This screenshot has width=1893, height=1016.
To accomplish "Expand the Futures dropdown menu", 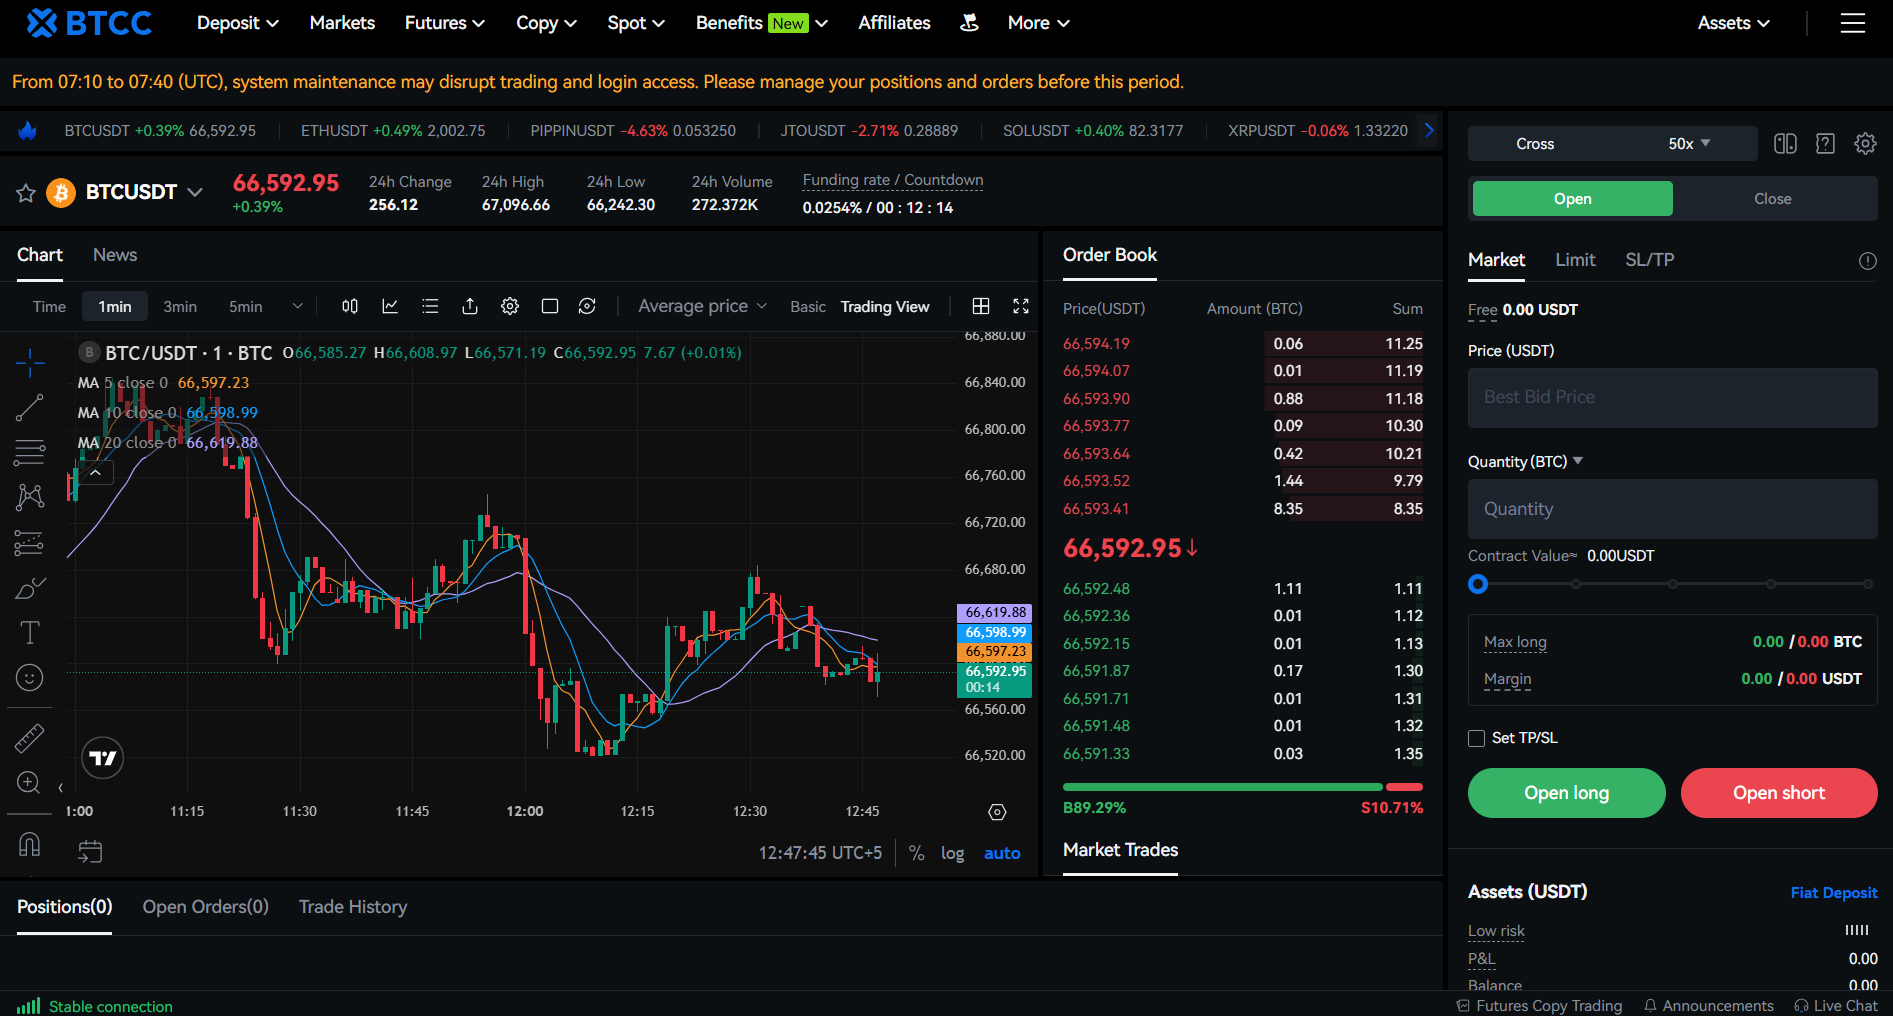I will coord(445,23).
